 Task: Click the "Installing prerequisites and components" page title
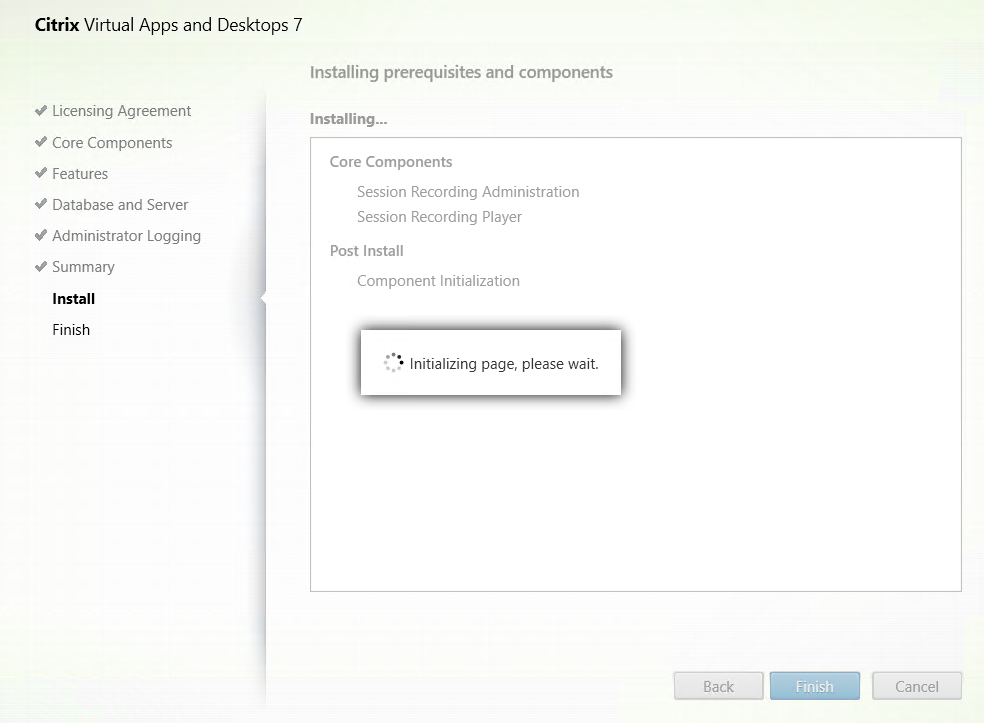point(461,72)
